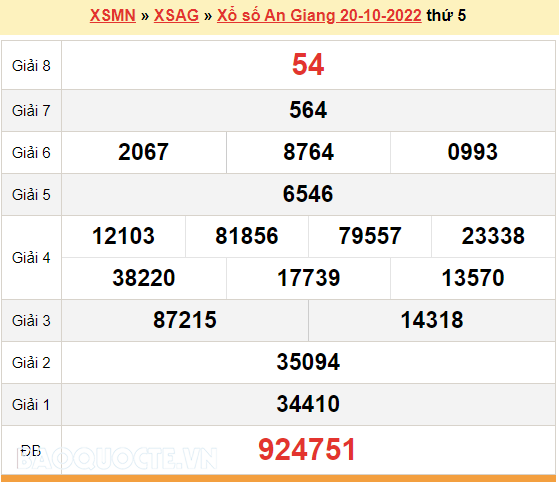Select the Giải 4 result 12103

click(x=123, y=236)
